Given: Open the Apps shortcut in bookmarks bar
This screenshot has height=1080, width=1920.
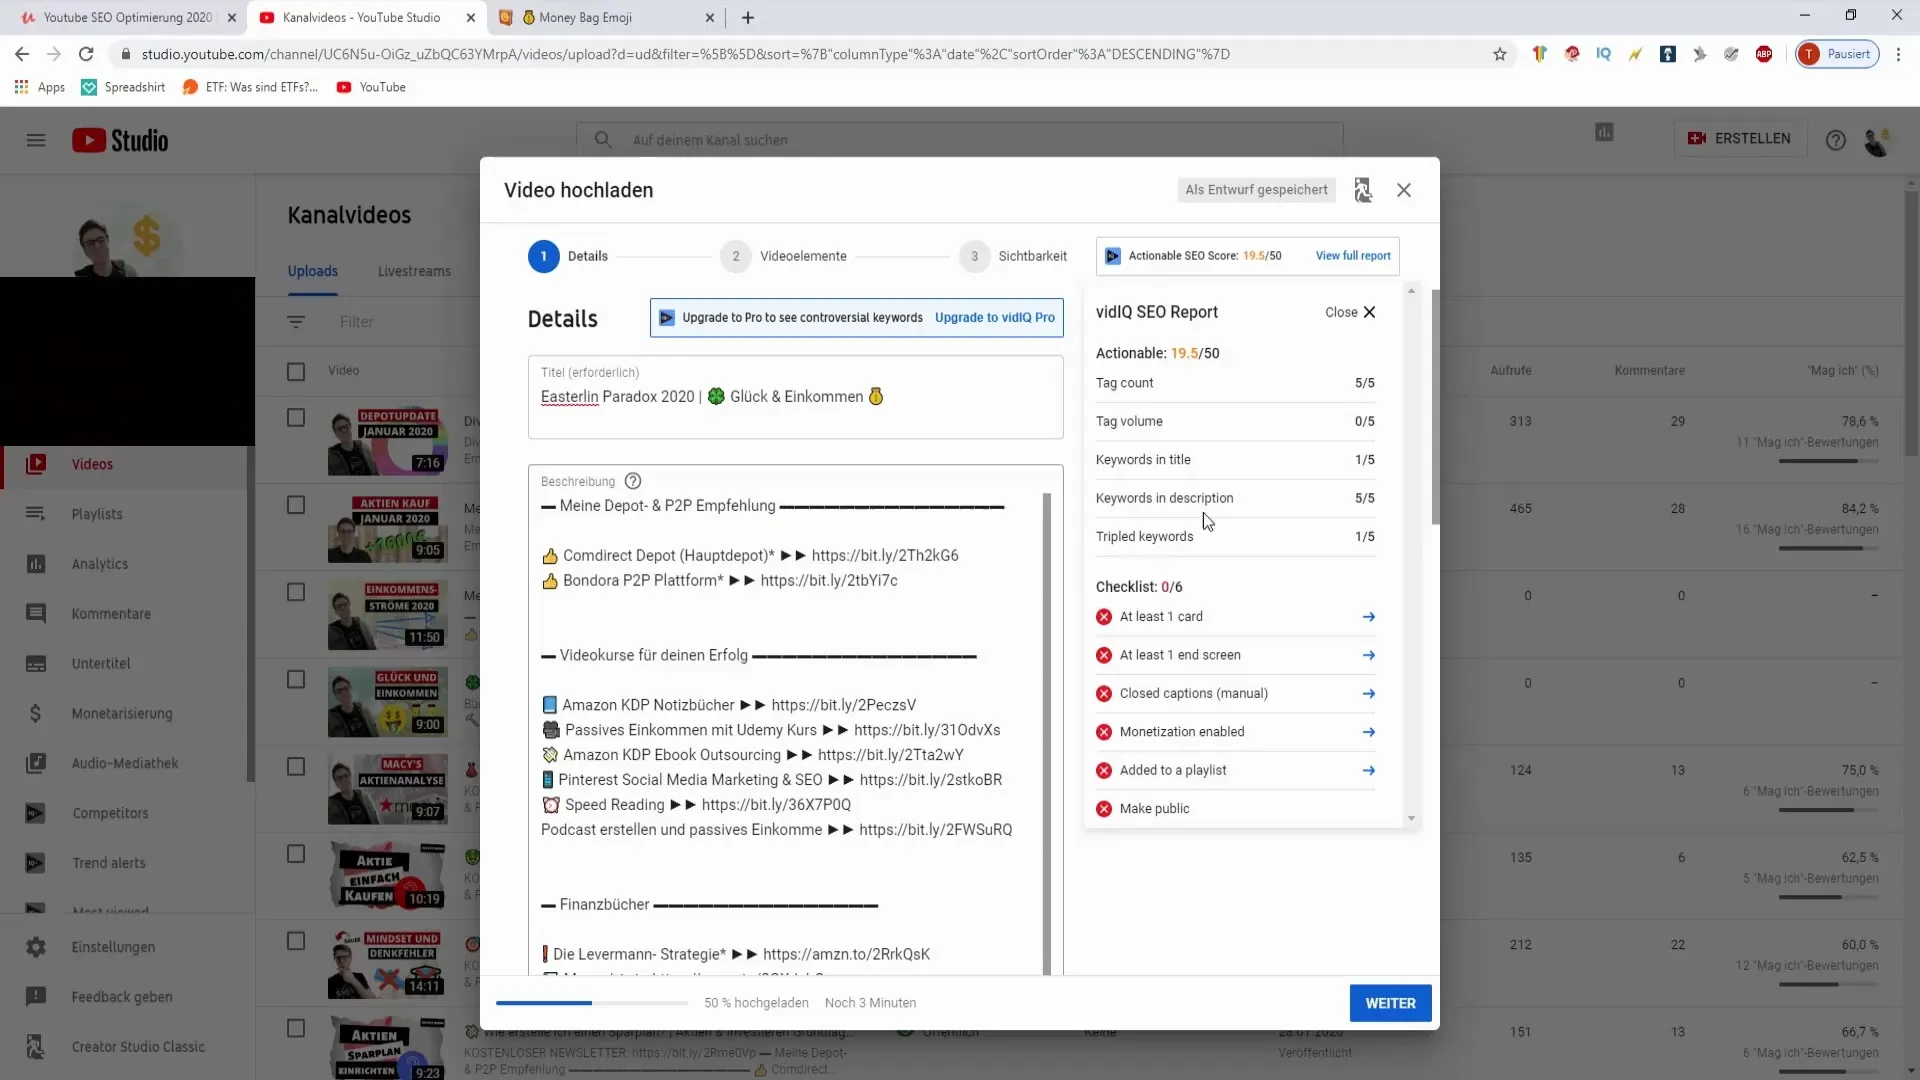Looking at the screenshot, I should pyautogui.click(x=40, y=87).
